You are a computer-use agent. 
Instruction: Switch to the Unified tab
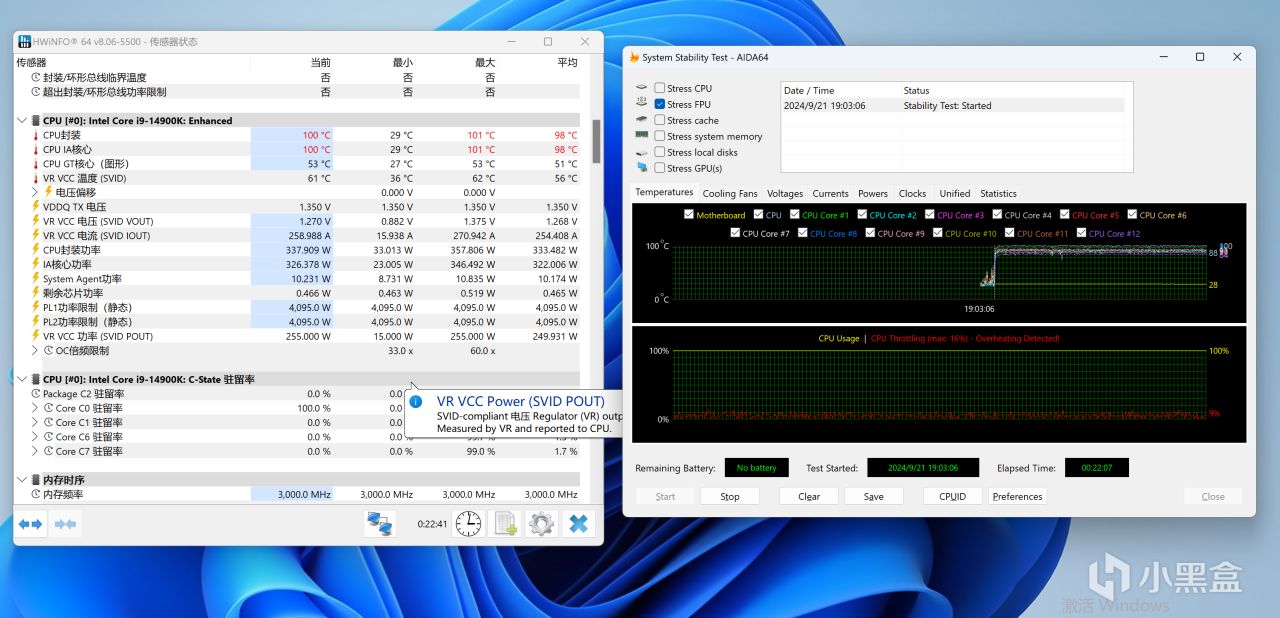954,194
